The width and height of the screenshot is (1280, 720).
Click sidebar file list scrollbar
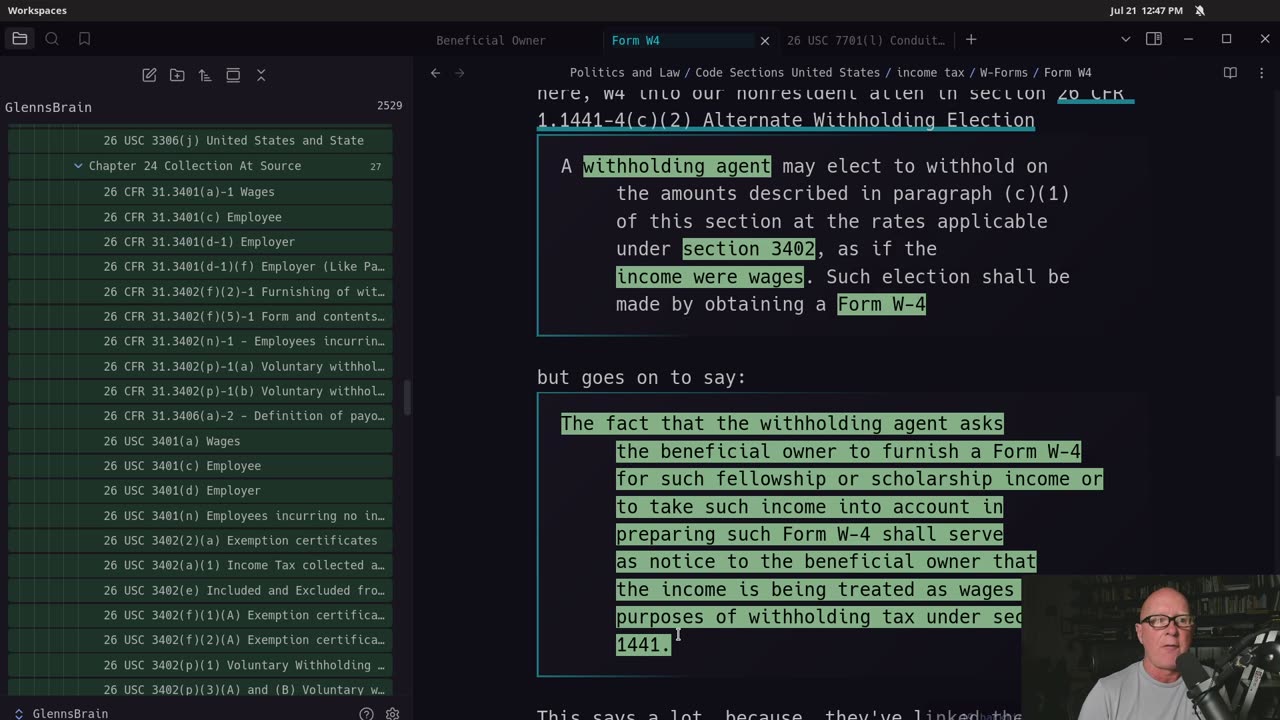pyautogui.click(x=406, y=397)
